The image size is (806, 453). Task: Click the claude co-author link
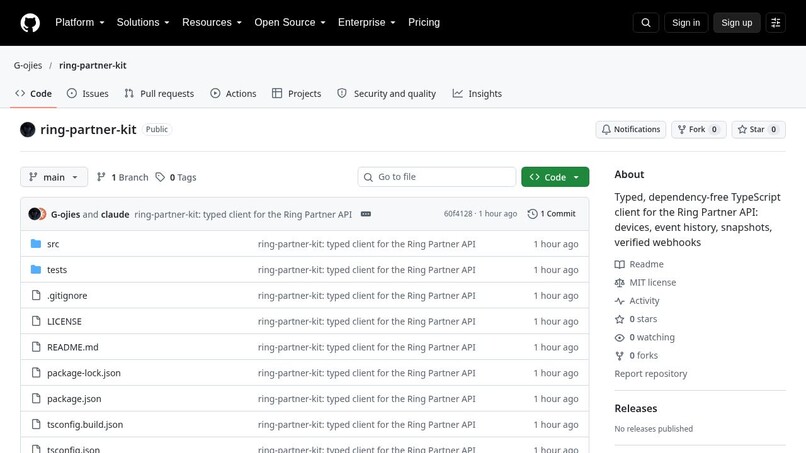coord(115,214)
